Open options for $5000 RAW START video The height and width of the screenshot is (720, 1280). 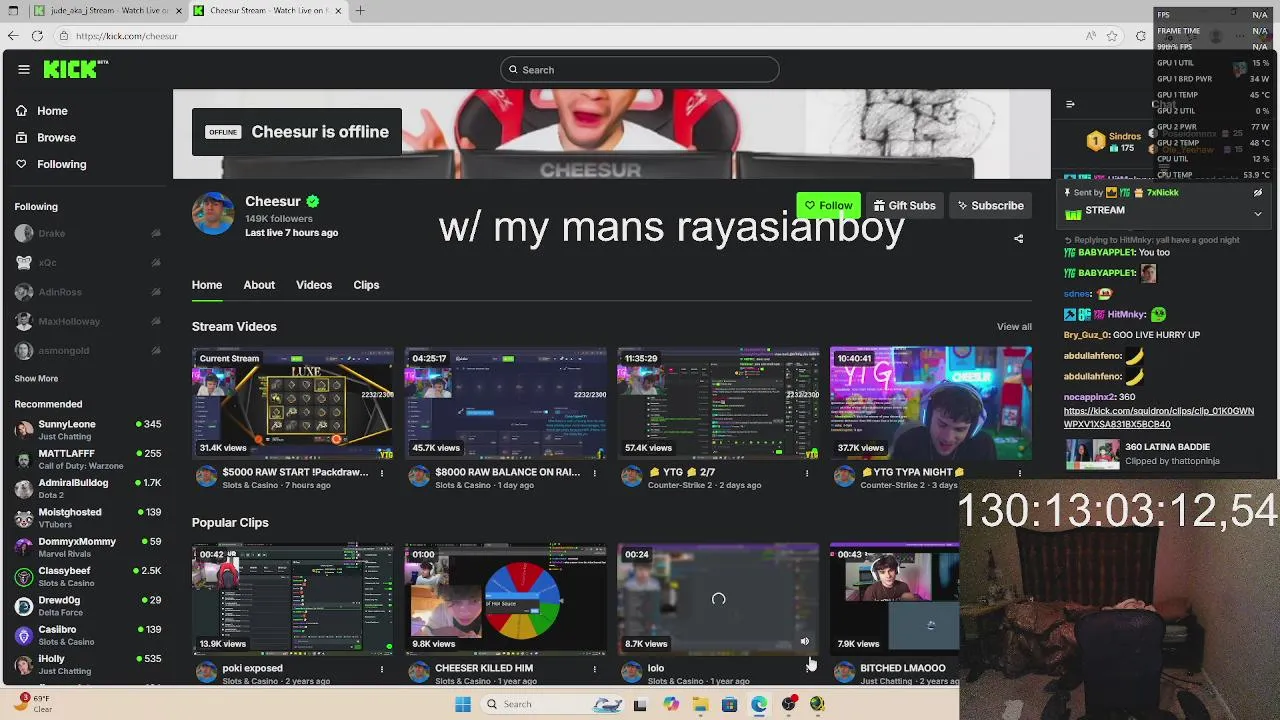[381, 473]
